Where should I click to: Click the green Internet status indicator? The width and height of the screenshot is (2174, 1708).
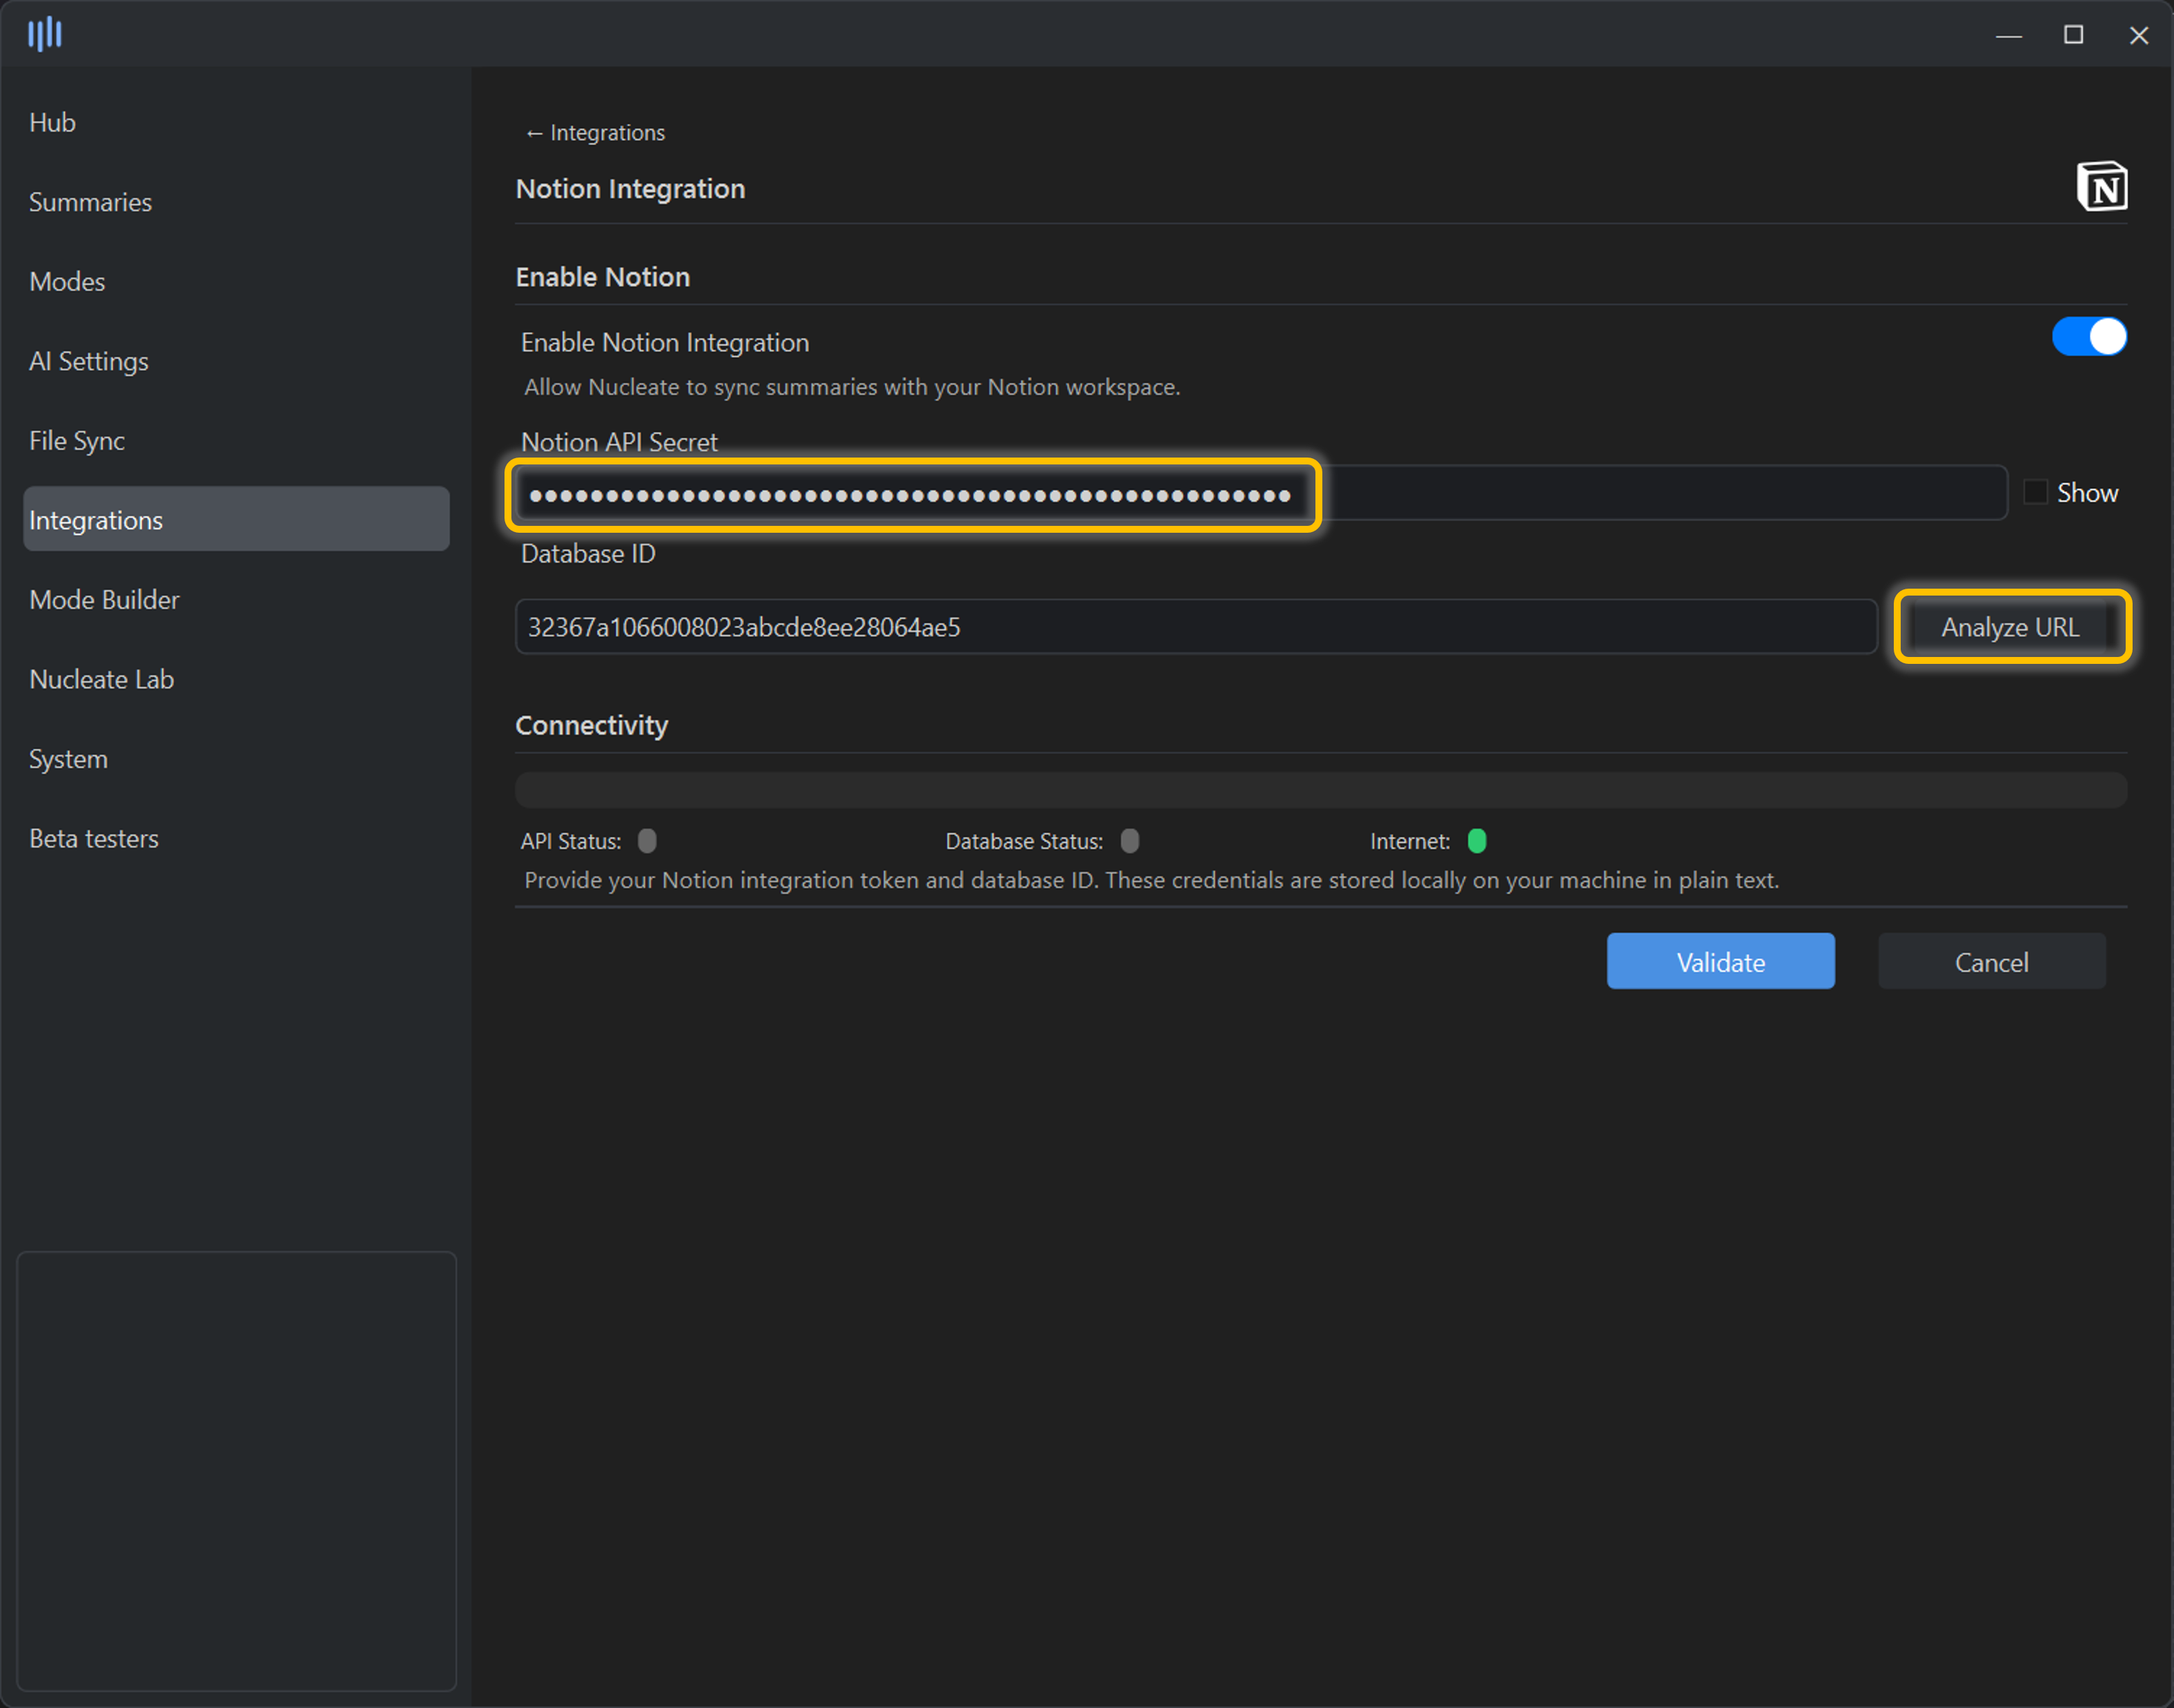click(1476, 841)
